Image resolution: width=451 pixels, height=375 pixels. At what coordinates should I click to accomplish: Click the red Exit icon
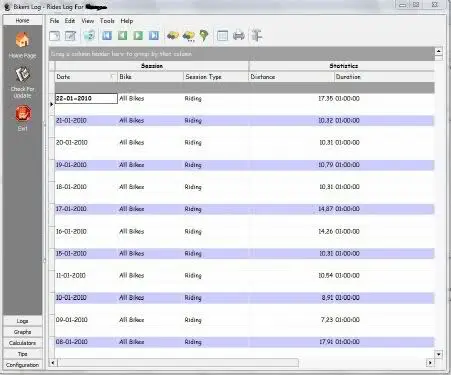coord(23,114)
